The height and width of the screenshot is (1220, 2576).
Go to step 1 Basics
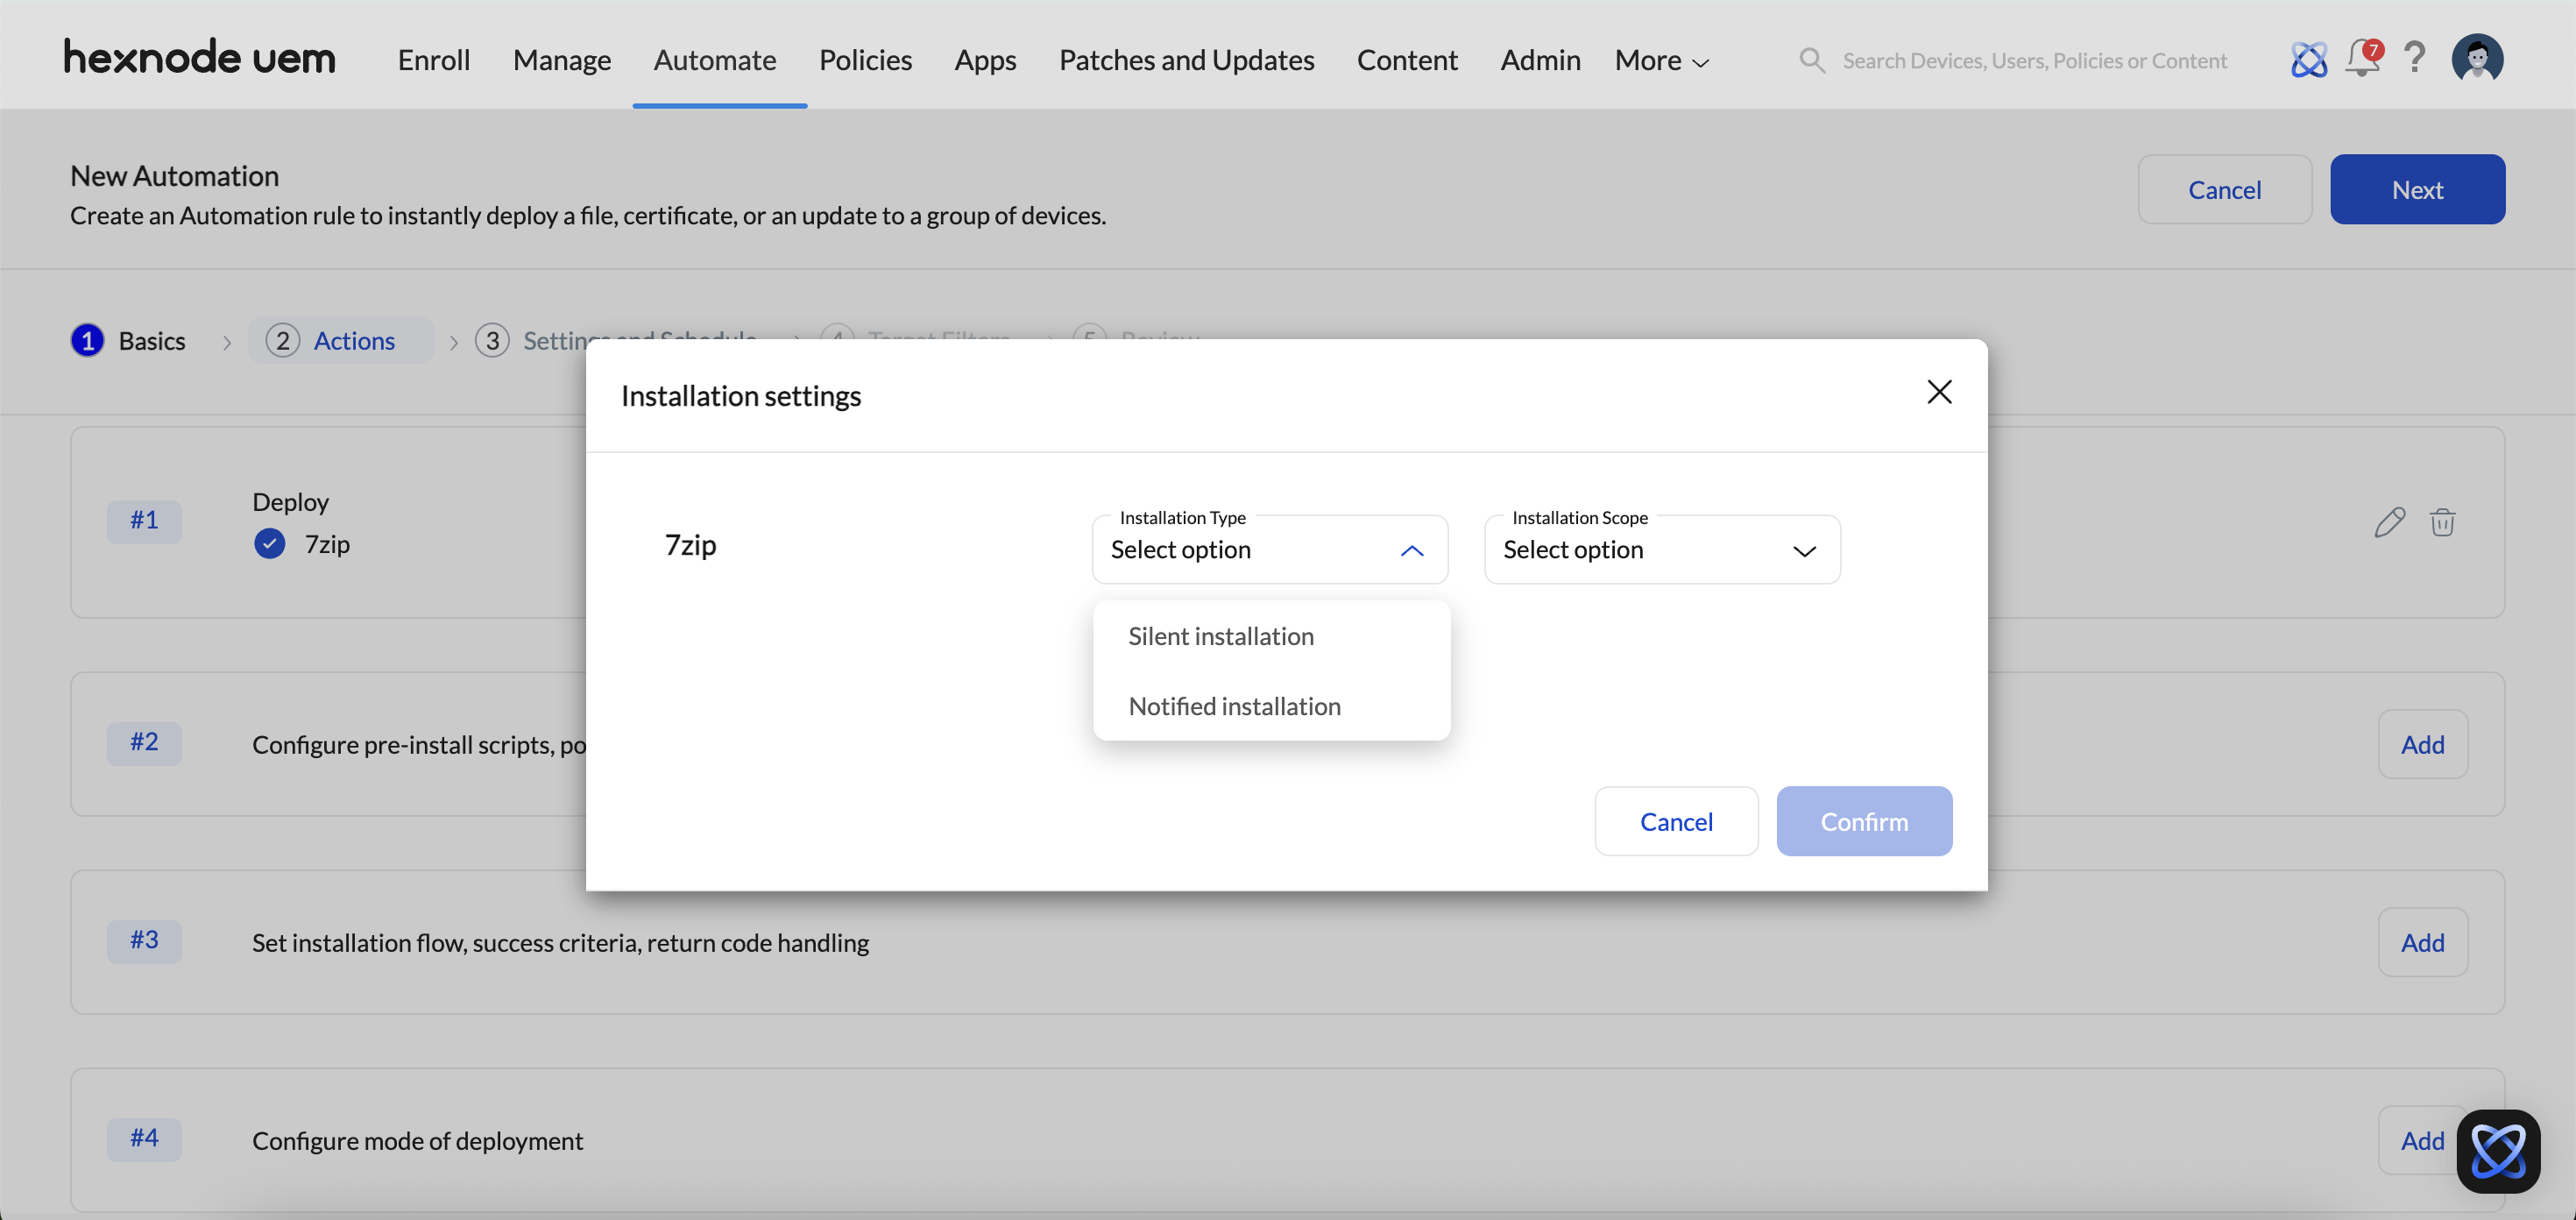point(129,341)
